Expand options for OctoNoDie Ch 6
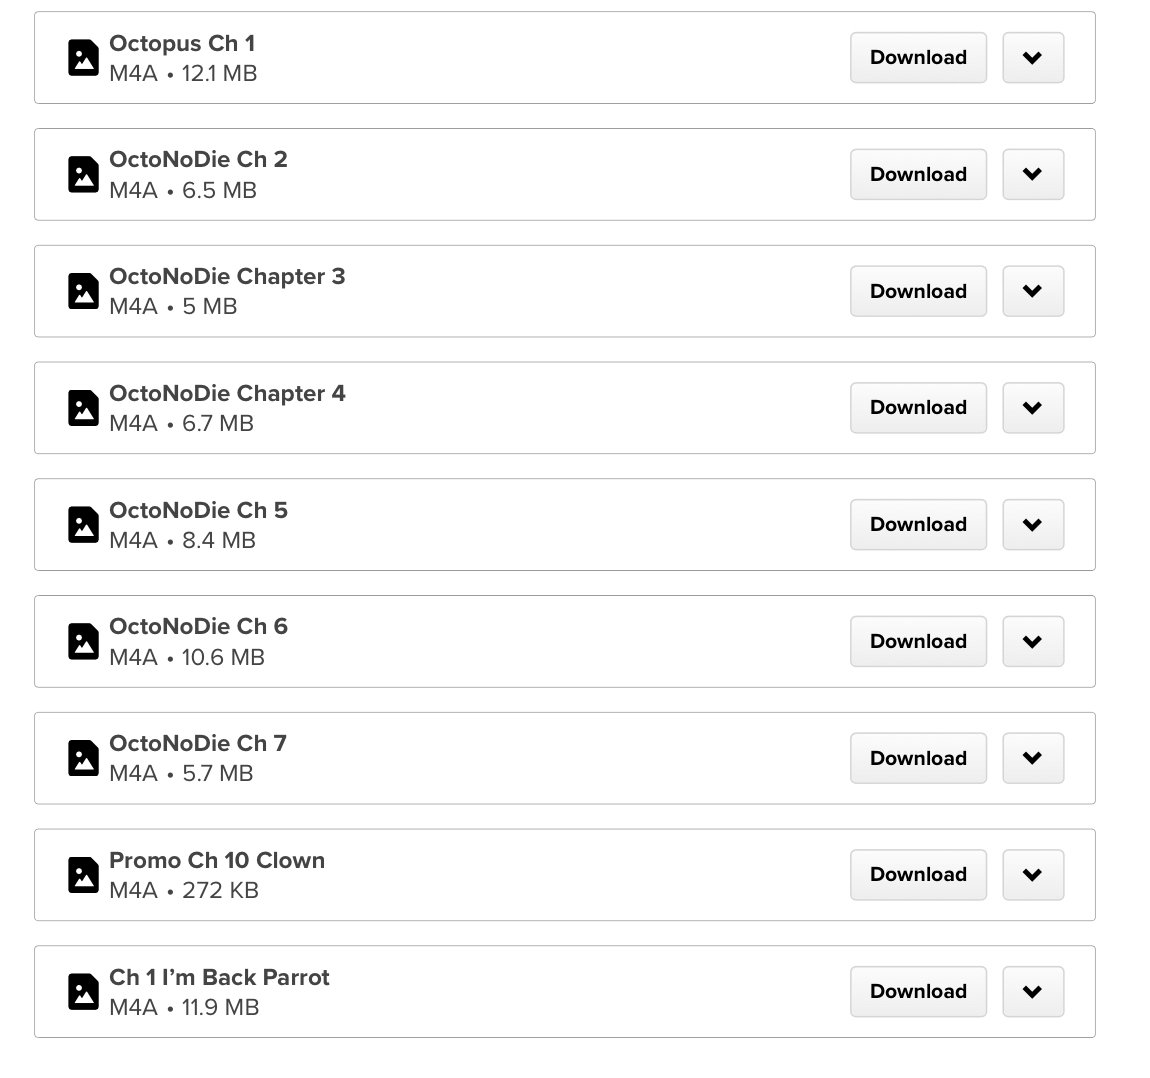 pyautogui.click(x=1032, y=641)
